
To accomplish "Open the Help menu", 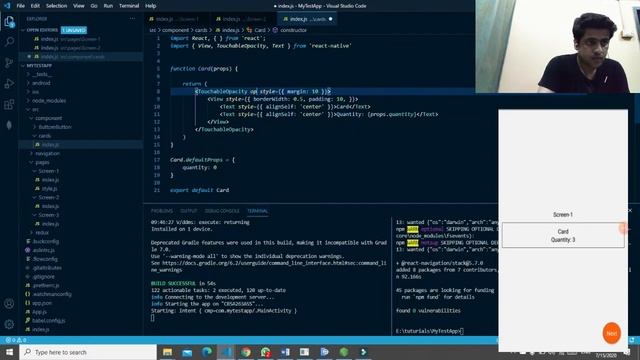I will pos(151,6).
